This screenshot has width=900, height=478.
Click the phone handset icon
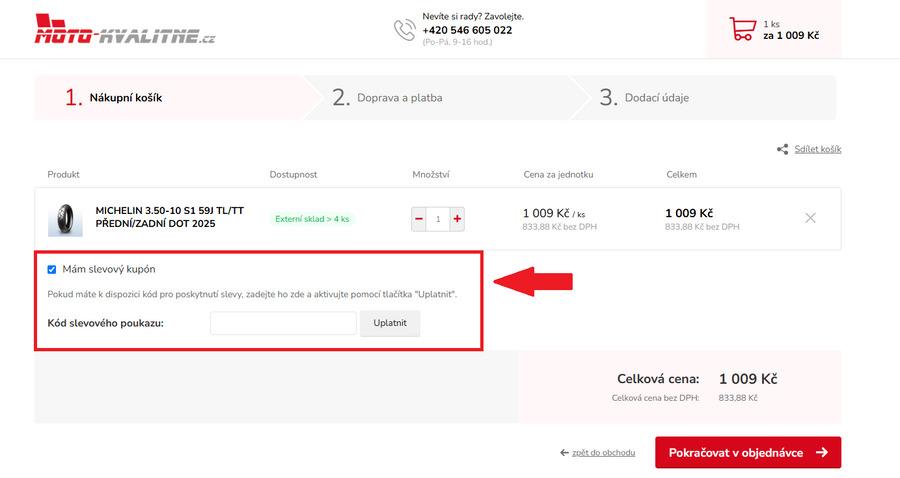tap(404, 30)
